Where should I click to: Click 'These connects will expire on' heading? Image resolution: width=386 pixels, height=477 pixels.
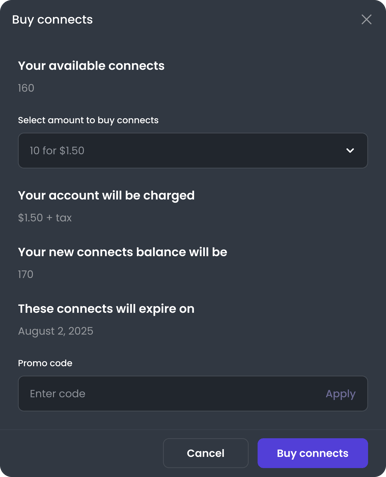[106, 309]
